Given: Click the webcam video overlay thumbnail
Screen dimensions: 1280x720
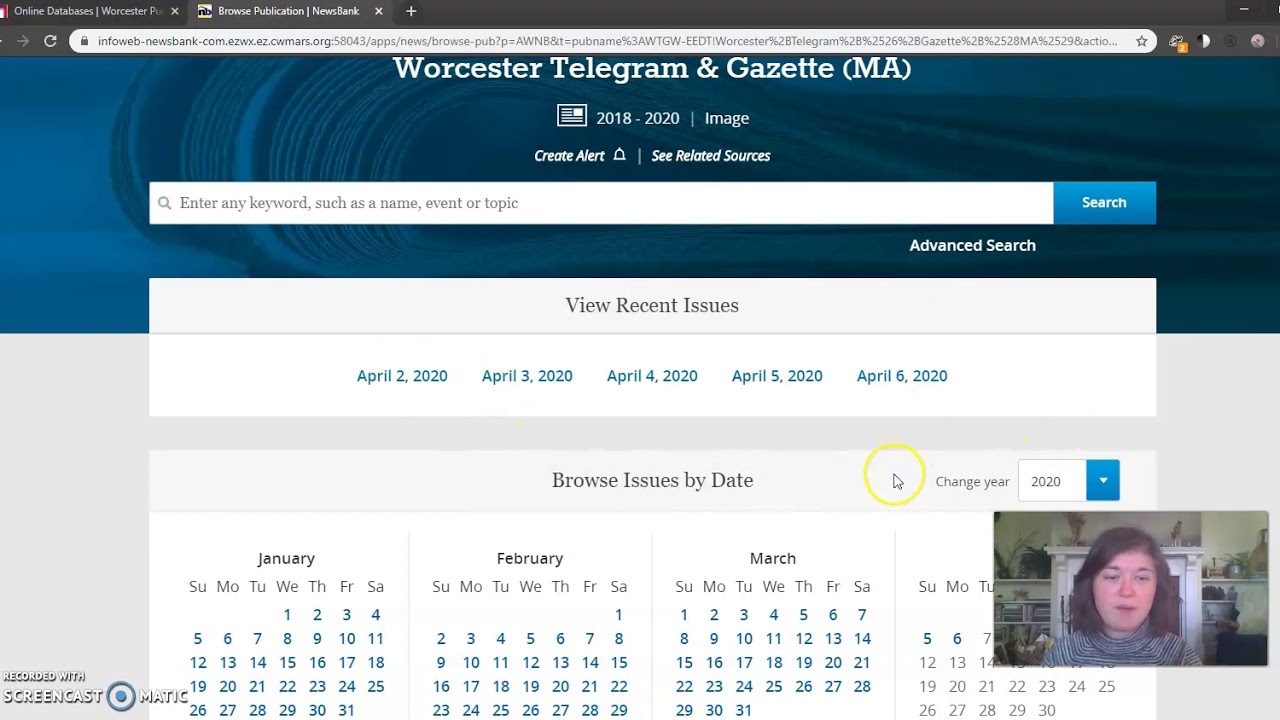Looking at the screenshot, I should [x=1131, y=589].
